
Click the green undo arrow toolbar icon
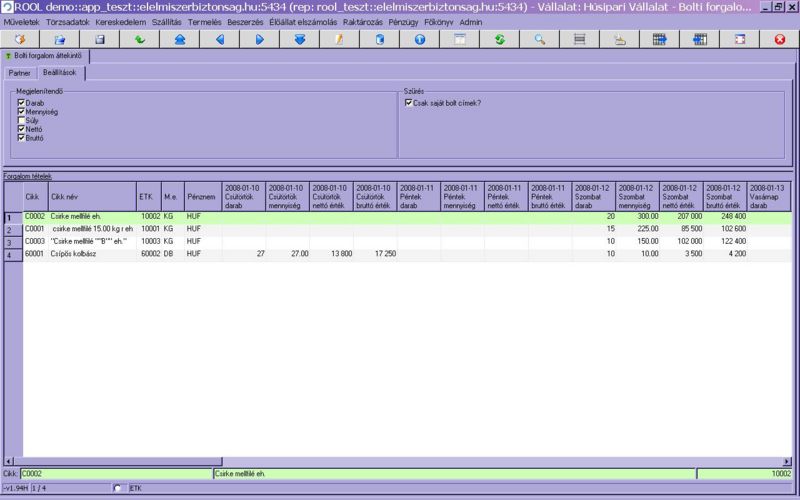click(x=139, y=39)
